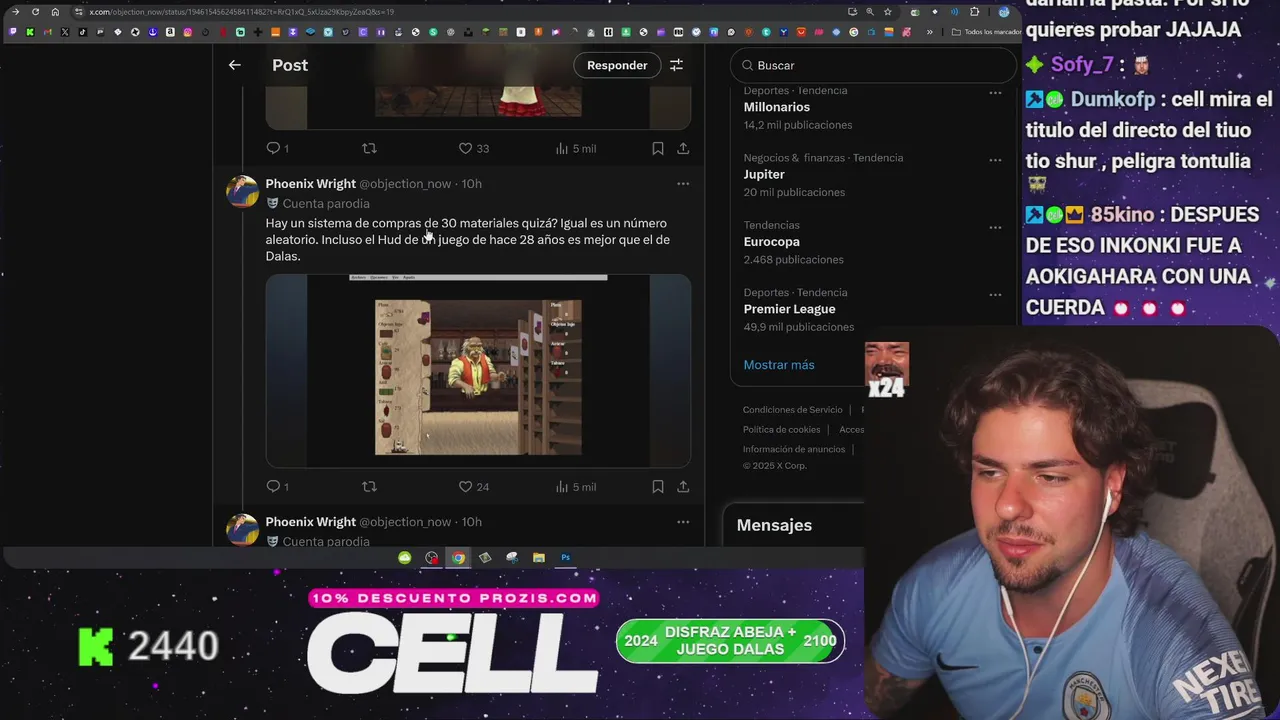Open more options for Jupiter trend

(995, 160)
